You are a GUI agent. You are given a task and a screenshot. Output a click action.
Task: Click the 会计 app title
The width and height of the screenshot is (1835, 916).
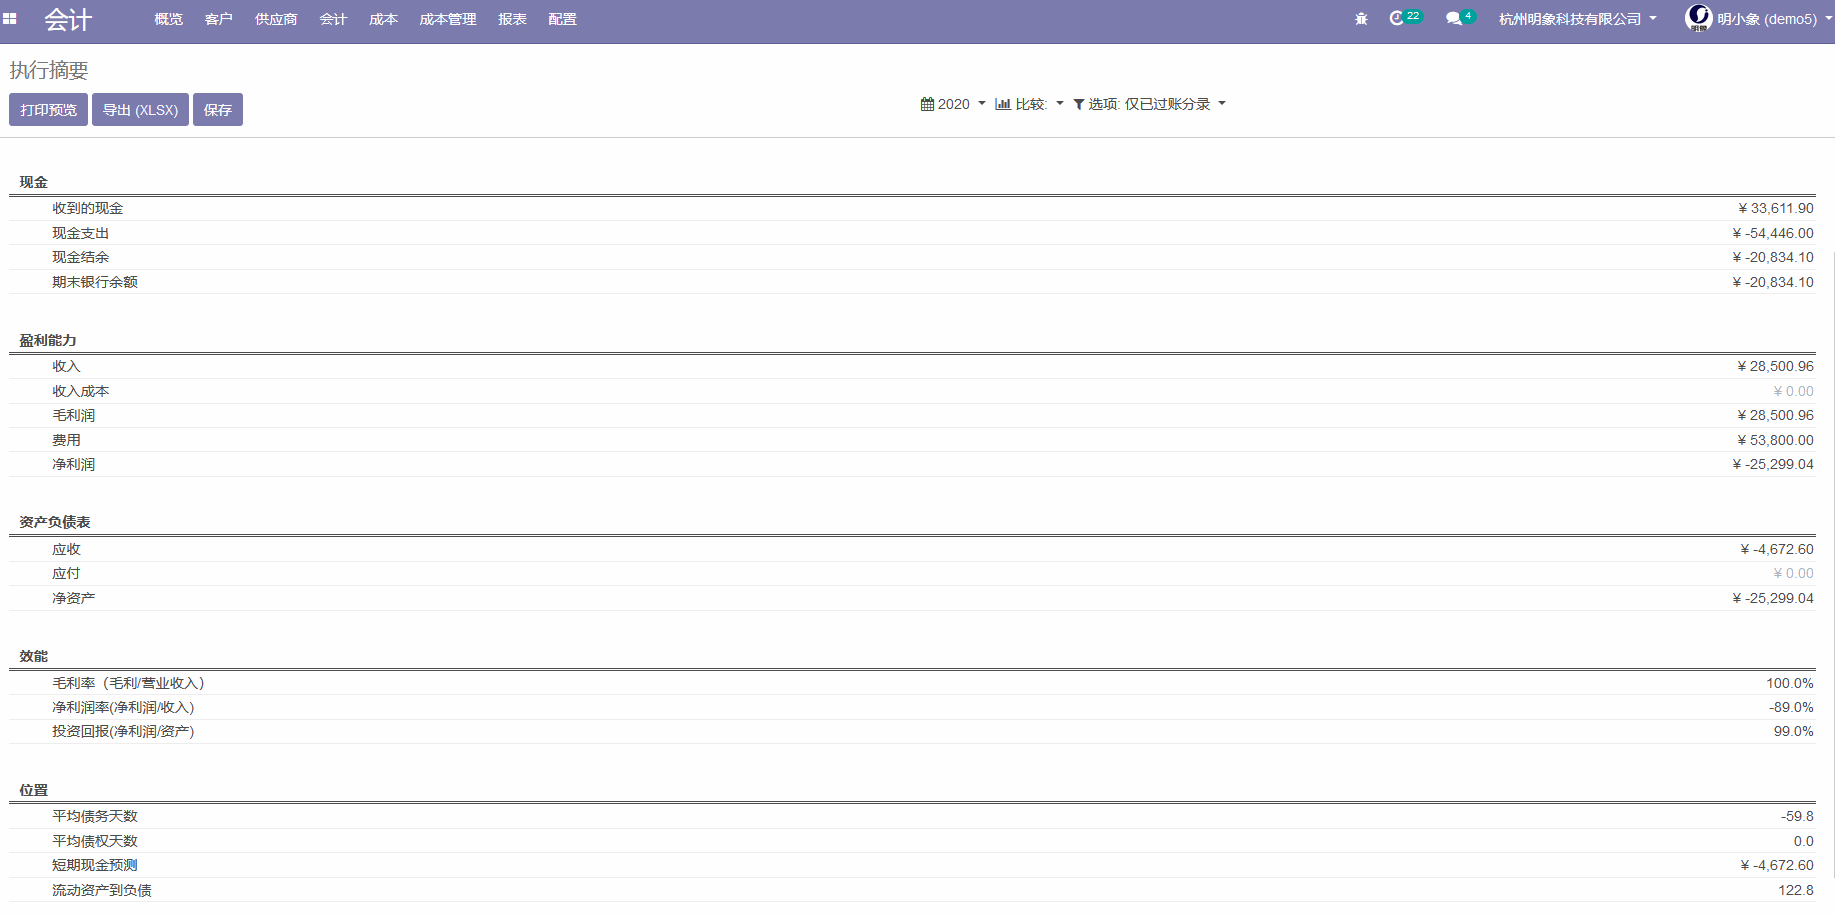68,19
